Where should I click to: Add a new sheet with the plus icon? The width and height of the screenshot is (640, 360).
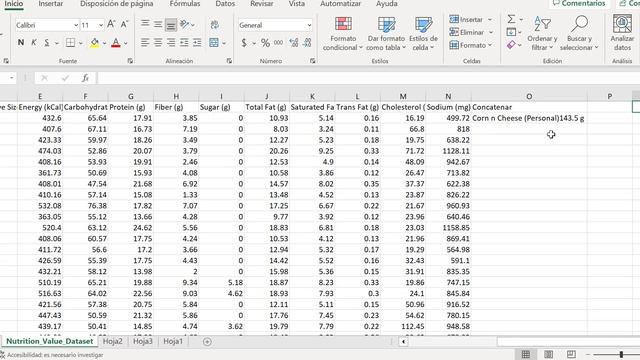[207, 342]
